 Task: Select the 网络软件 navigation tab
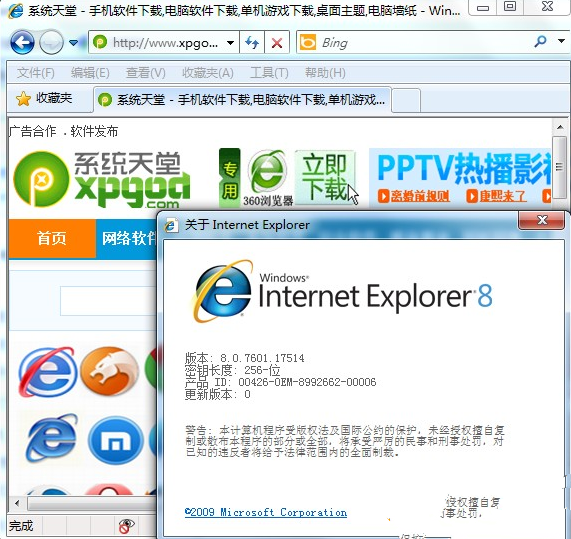pyautogui.click(x=126, y=238)
